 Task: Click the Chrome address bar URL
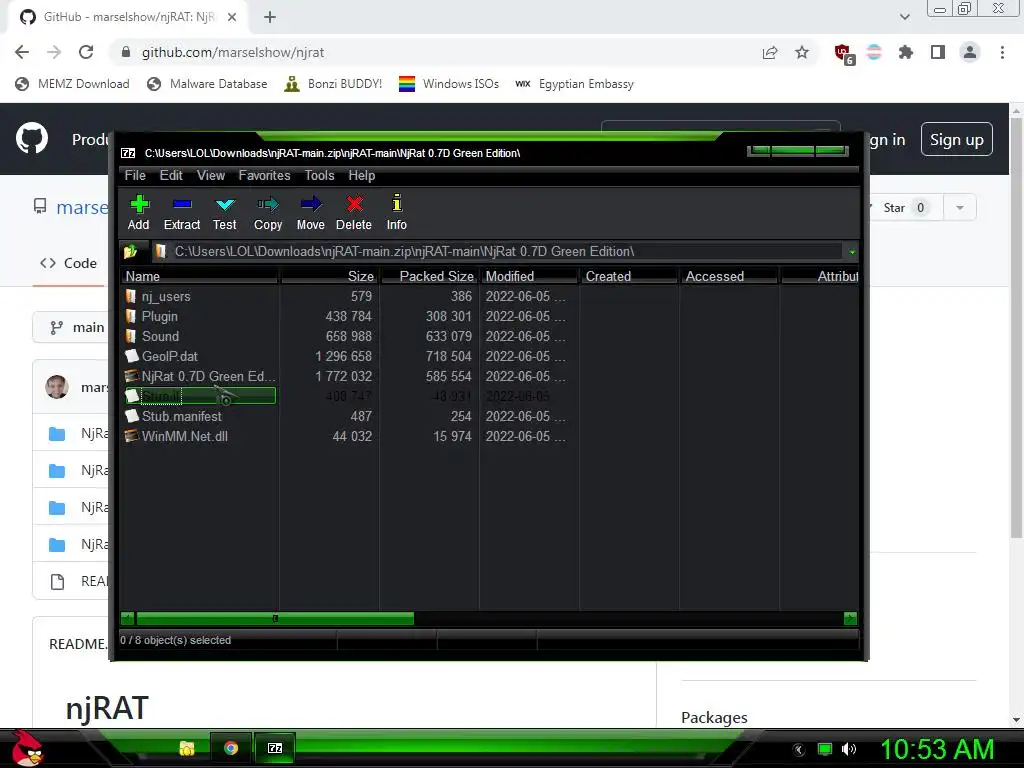(x=233, y=52)
